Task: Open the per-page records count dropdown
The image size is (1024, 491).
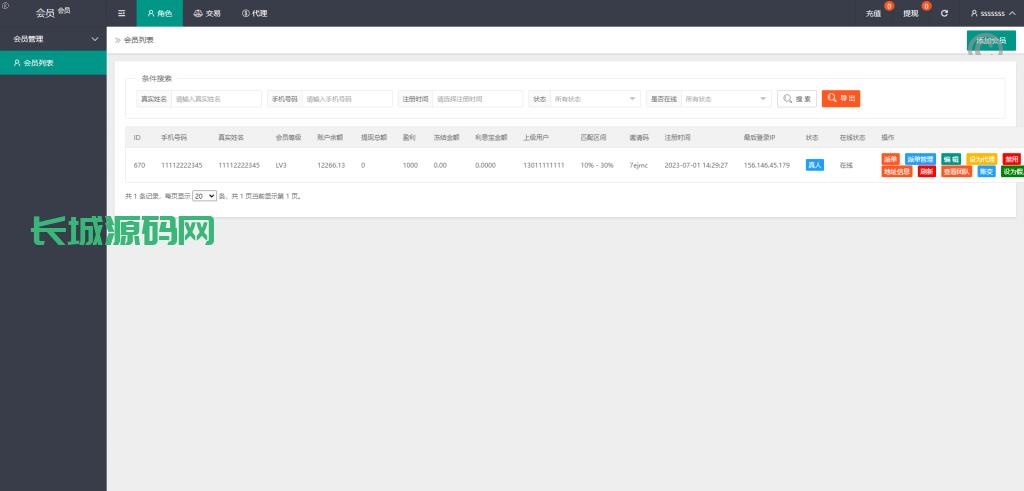Action: click(204, 196)
